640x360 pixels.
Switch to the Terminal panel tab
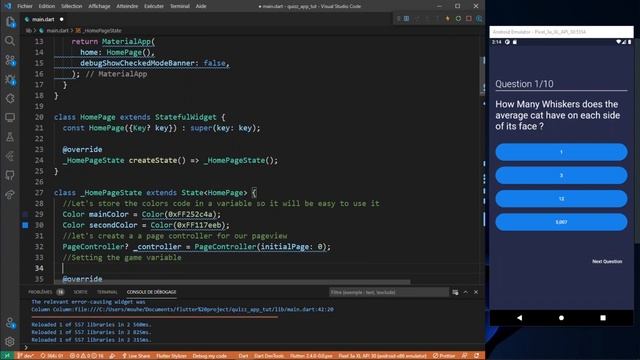(107, 292)
